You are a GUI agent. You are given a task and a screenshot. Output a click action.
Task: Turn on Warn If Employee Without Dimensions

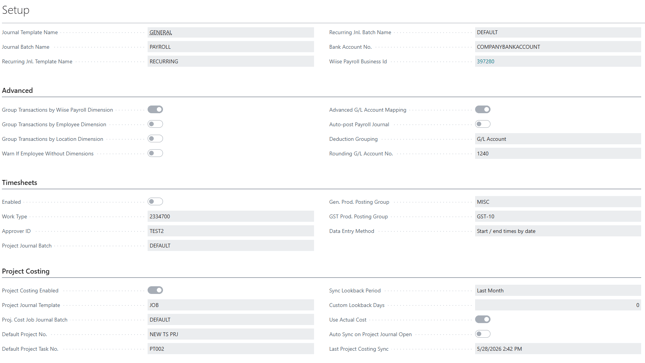155,153
